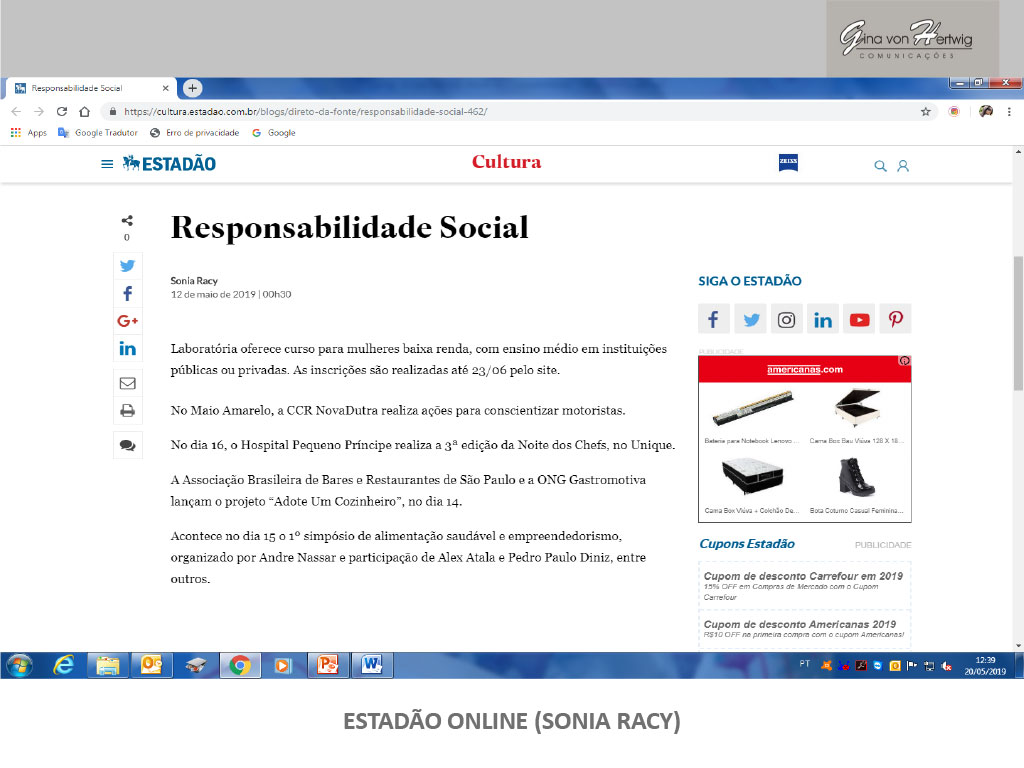Click the Estadão logo
This screenshot has width=1024, height=768.
point(169,163)
